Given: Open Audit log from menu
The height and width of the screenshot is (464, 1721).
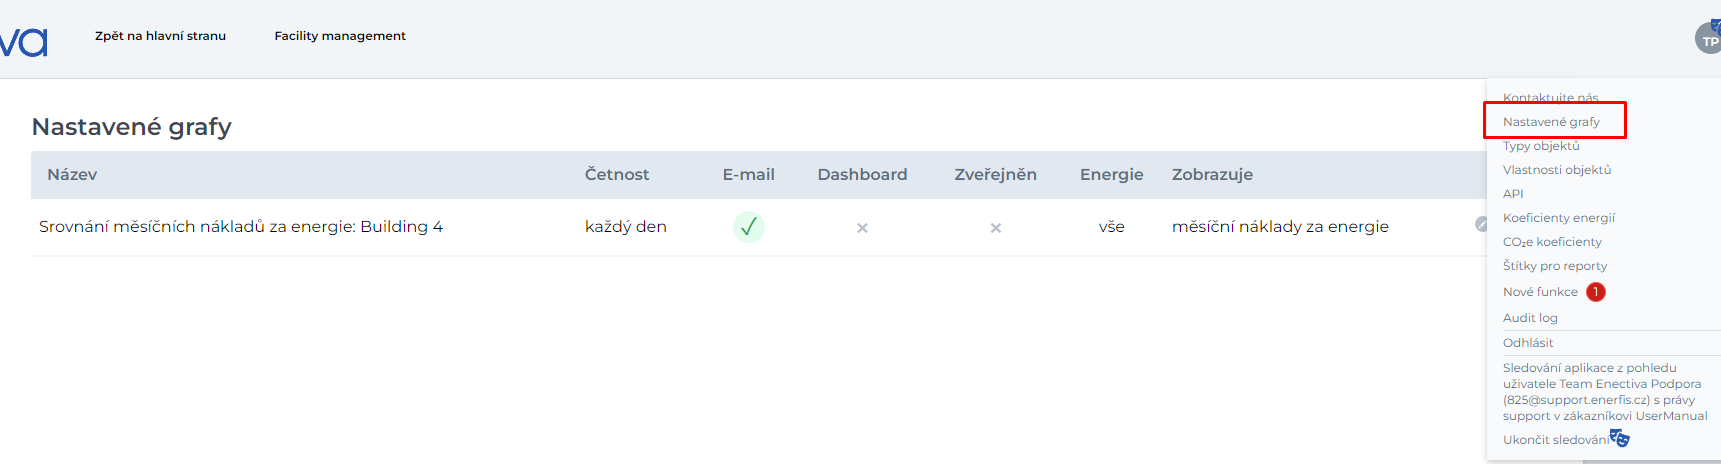Looking at the screenshot, I should pyautogui.click(x=1530, y=318).
